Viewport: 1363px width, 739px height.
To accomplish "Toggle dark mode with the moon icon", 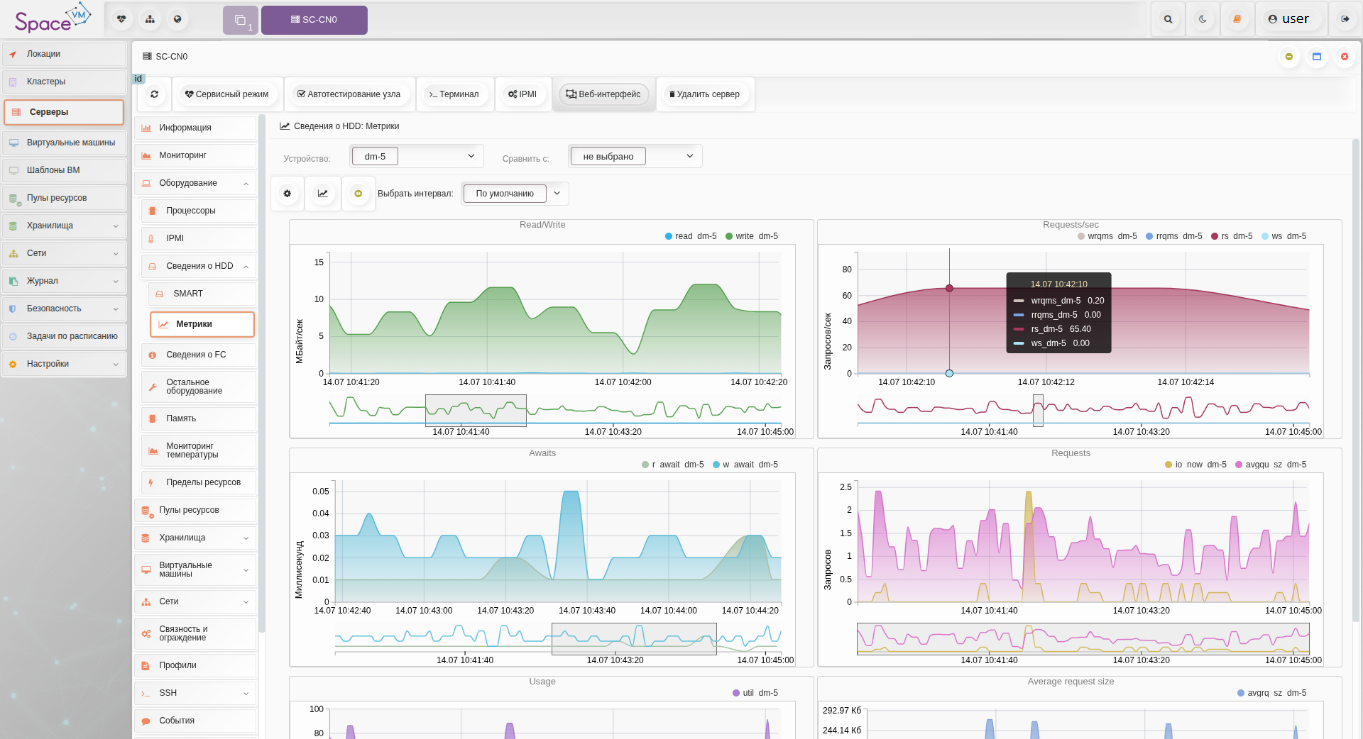I will (x=1203, y=19).
